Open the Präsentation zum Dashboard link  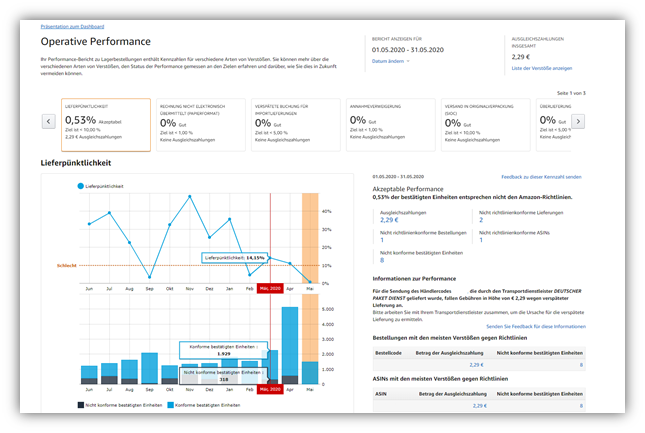(72, 27)
